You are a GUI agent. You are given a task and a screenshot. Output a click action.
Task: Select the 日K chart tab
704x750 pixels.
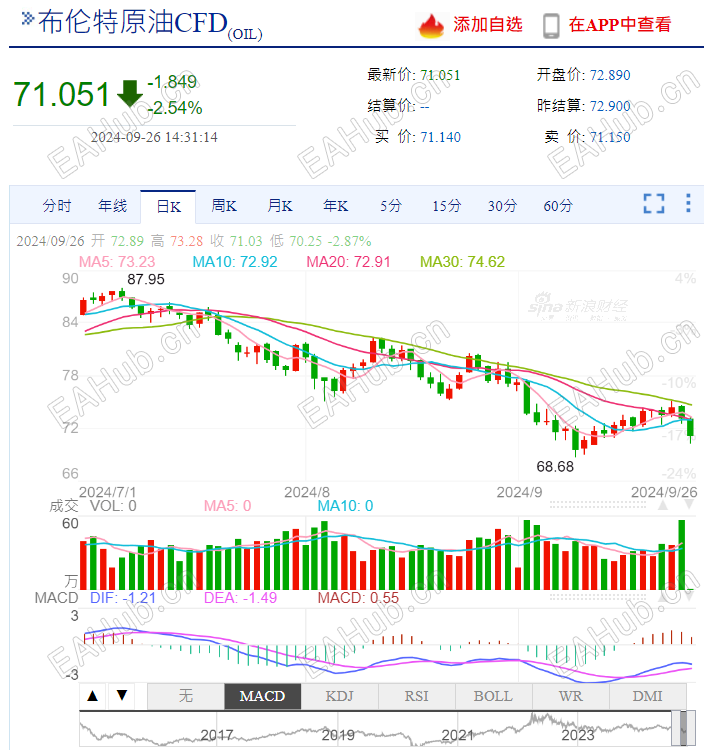168,207
